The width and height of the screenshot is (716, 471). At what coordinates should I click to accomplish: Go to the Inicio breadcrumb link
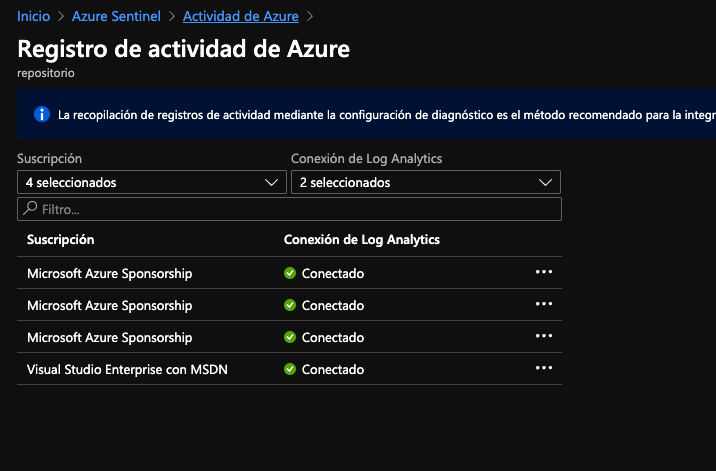click(33, 16)
